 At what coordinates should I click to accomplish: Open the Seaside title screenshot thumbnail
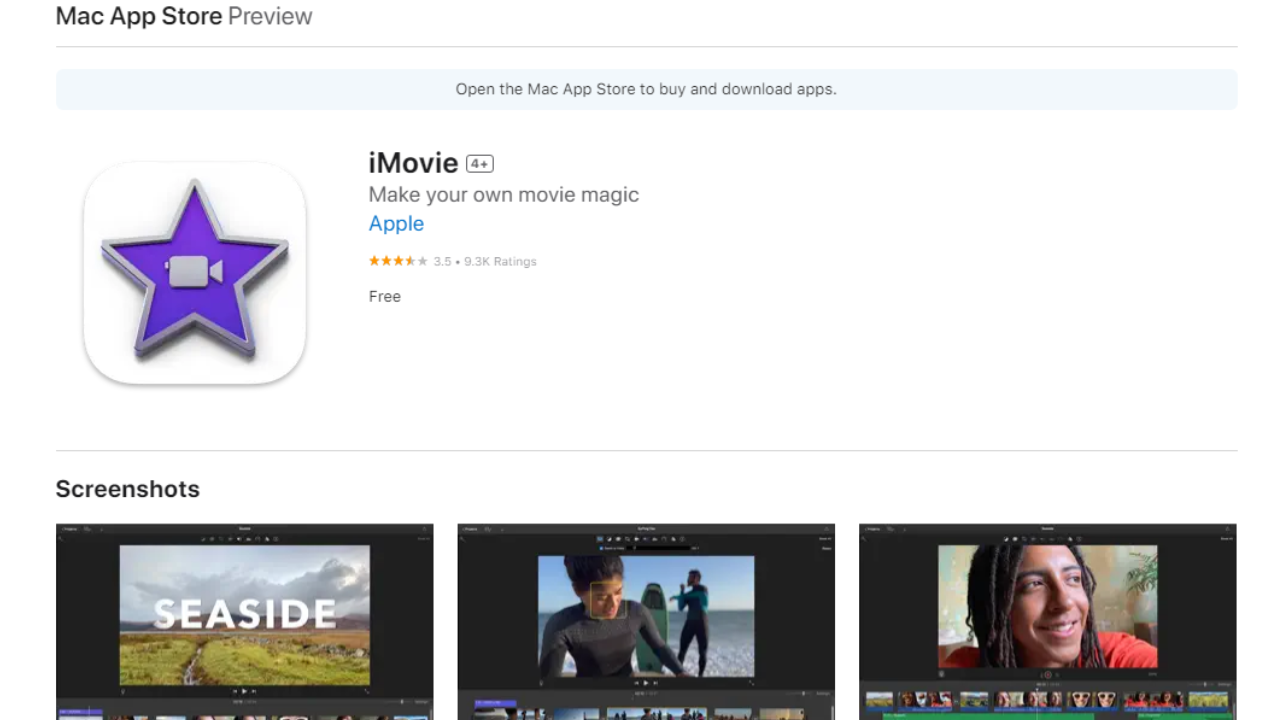(x=245, y=622)
